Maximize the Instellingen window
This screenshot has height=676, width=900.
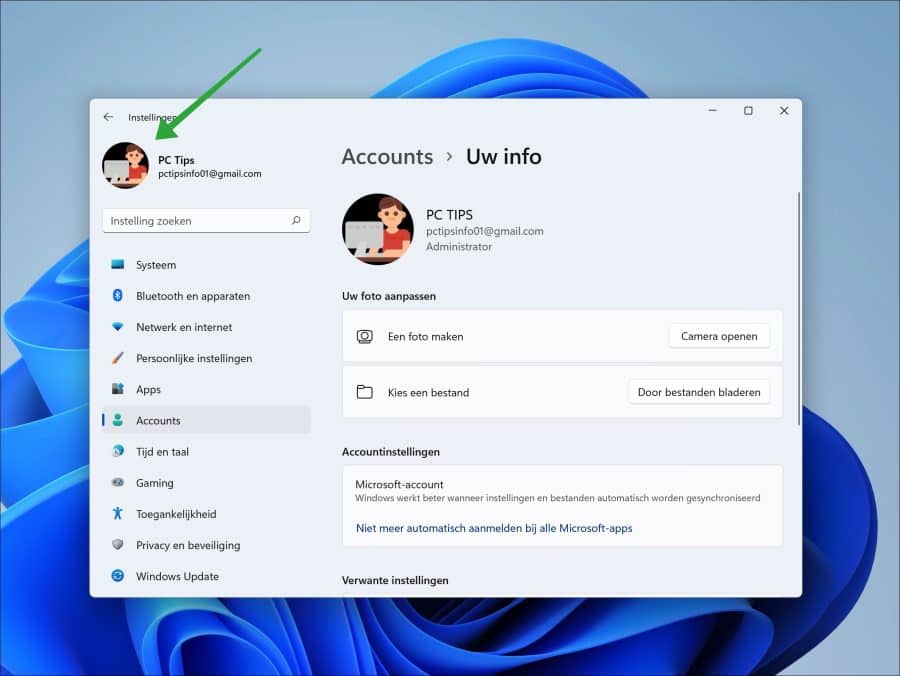coord(748,110)
